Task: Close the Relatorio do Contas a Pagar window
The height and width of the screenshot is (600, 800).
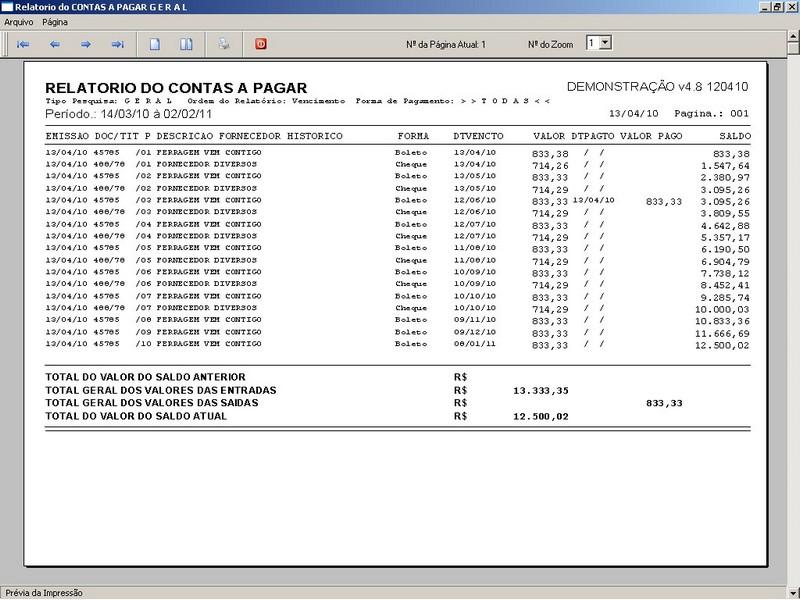Action: point(790,7)
